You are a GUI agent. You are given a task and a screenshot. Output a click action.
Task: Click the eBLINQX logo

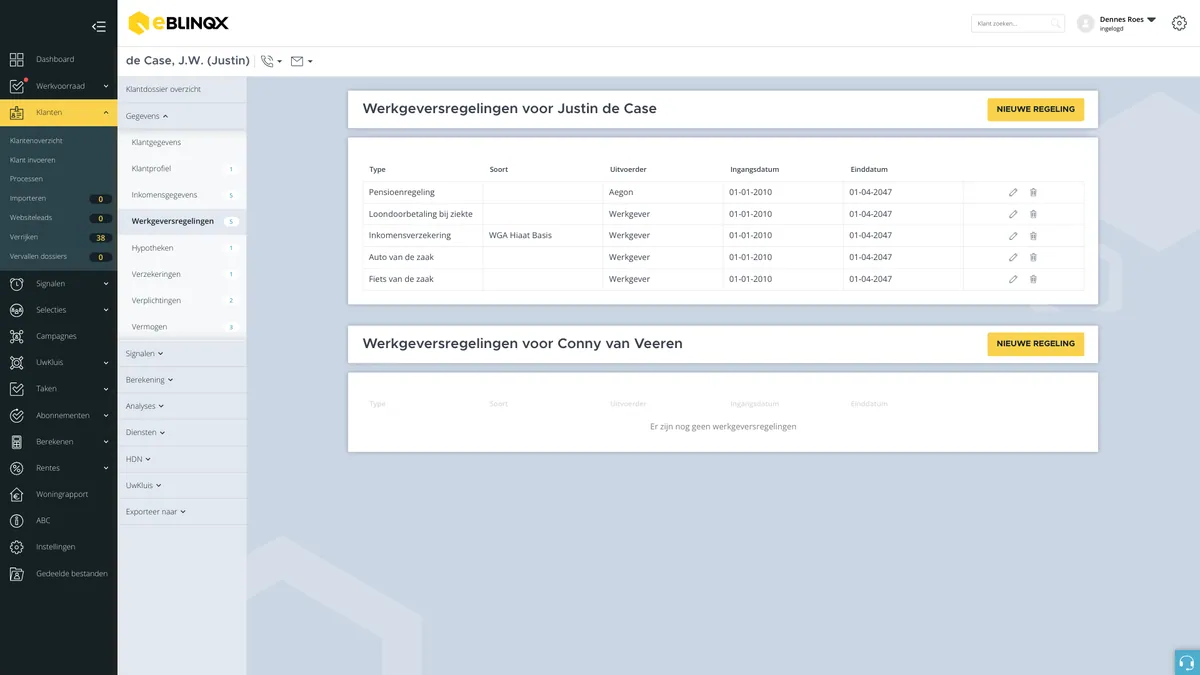coord(178,23)
